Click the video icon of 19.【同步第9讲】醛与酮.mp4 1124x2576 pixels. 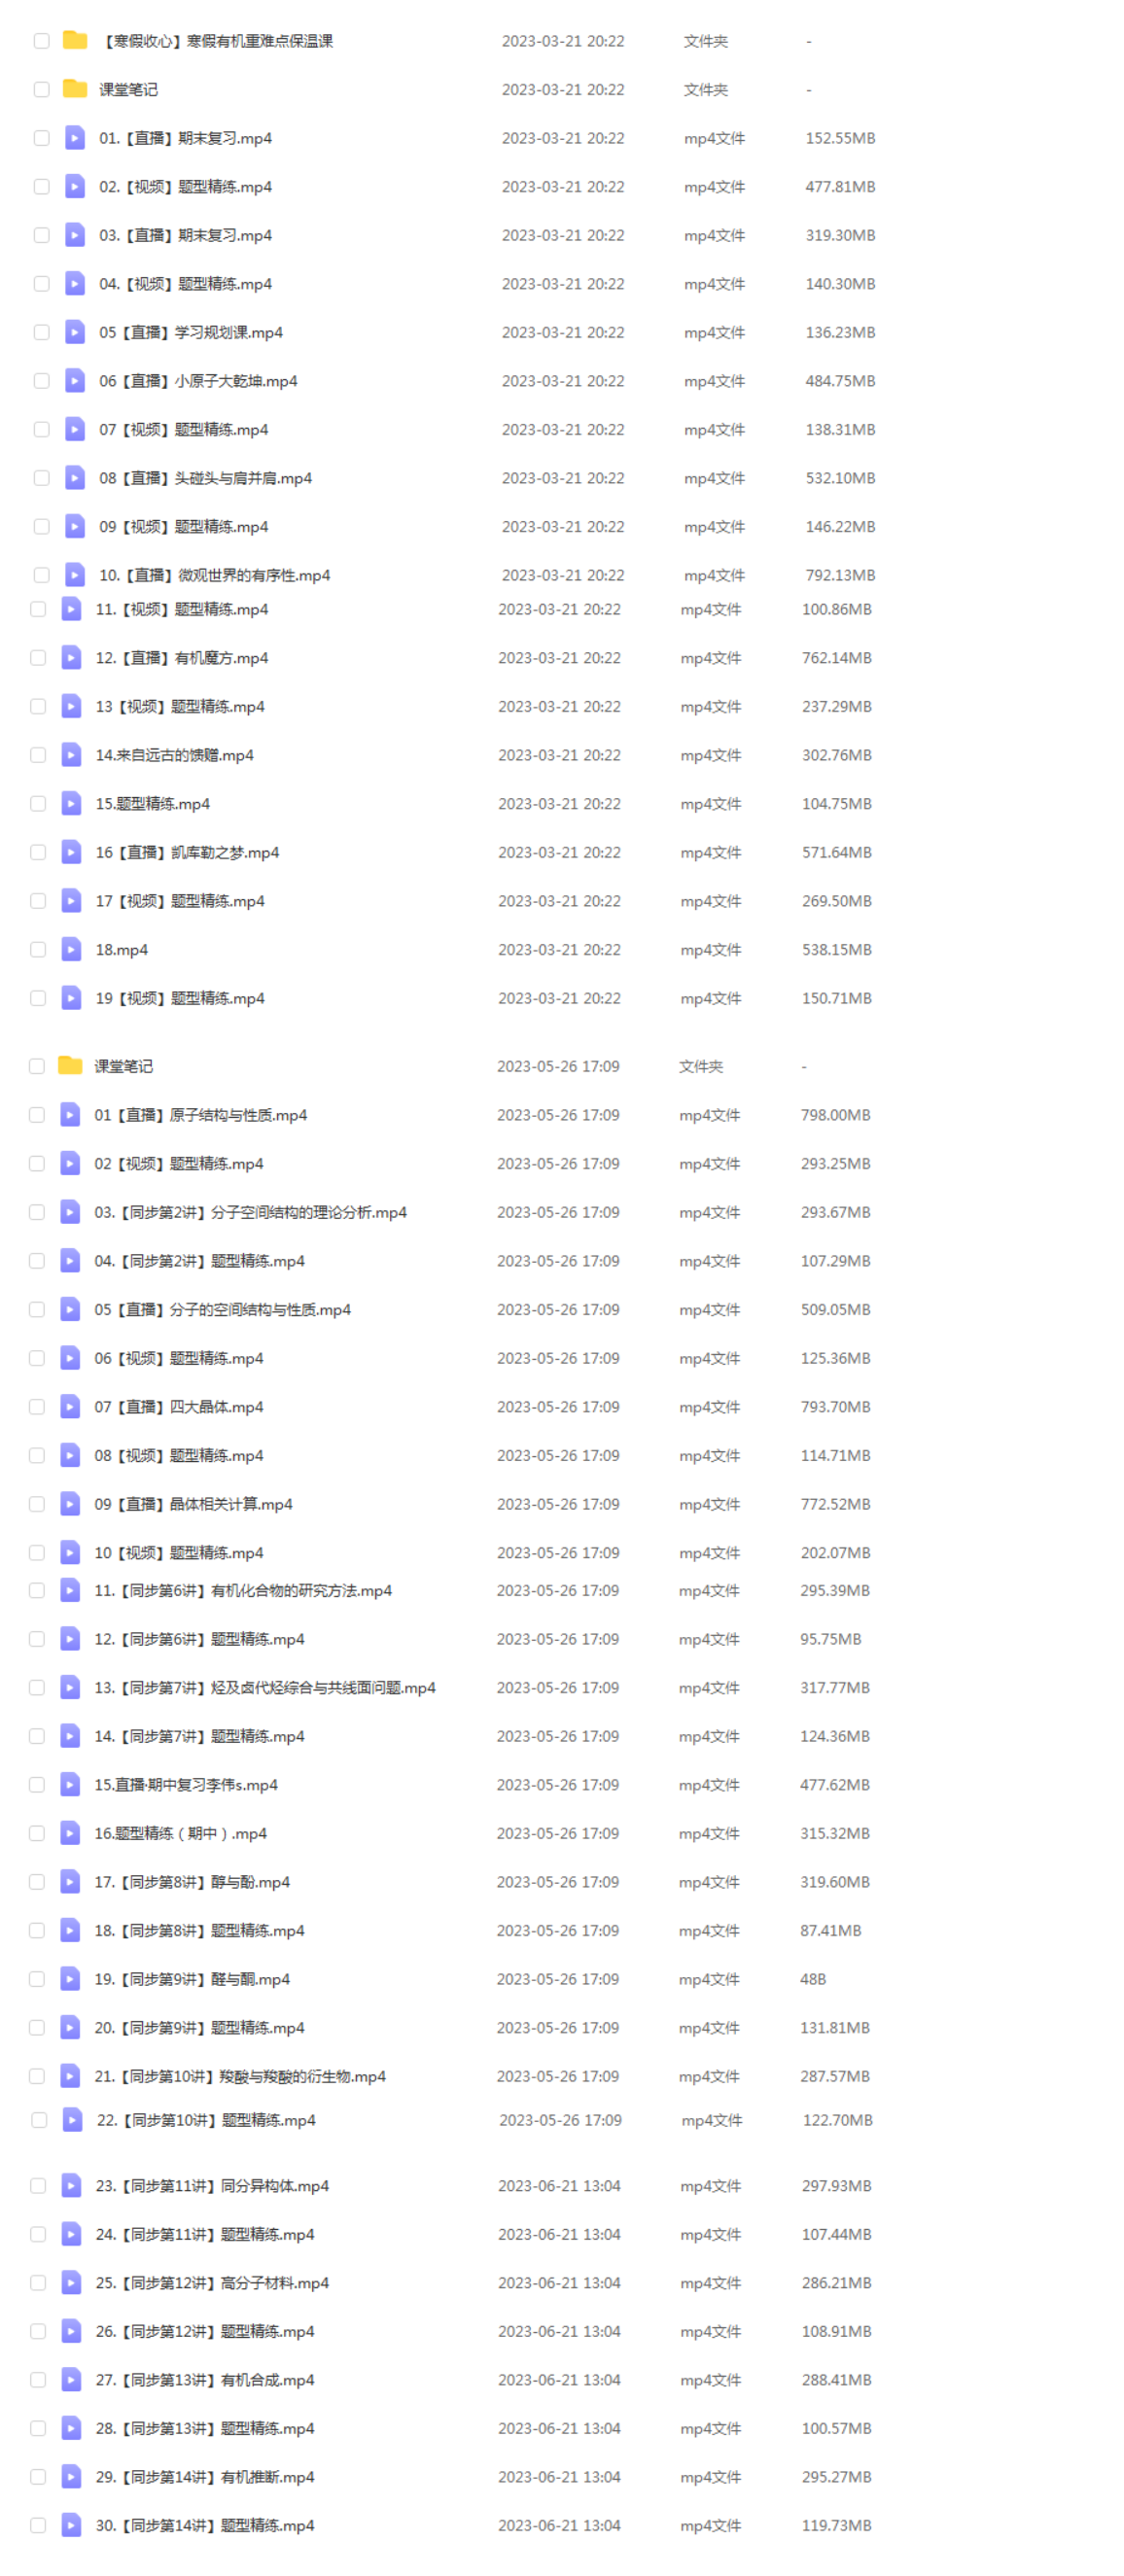pos(70,1977)
